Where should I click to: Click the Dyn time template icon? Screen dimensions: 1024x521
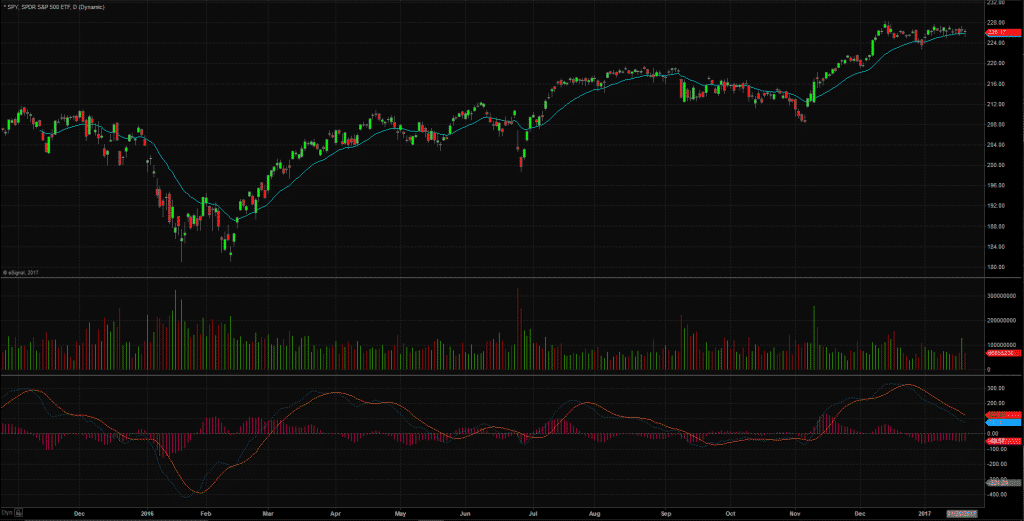point(19,513)
